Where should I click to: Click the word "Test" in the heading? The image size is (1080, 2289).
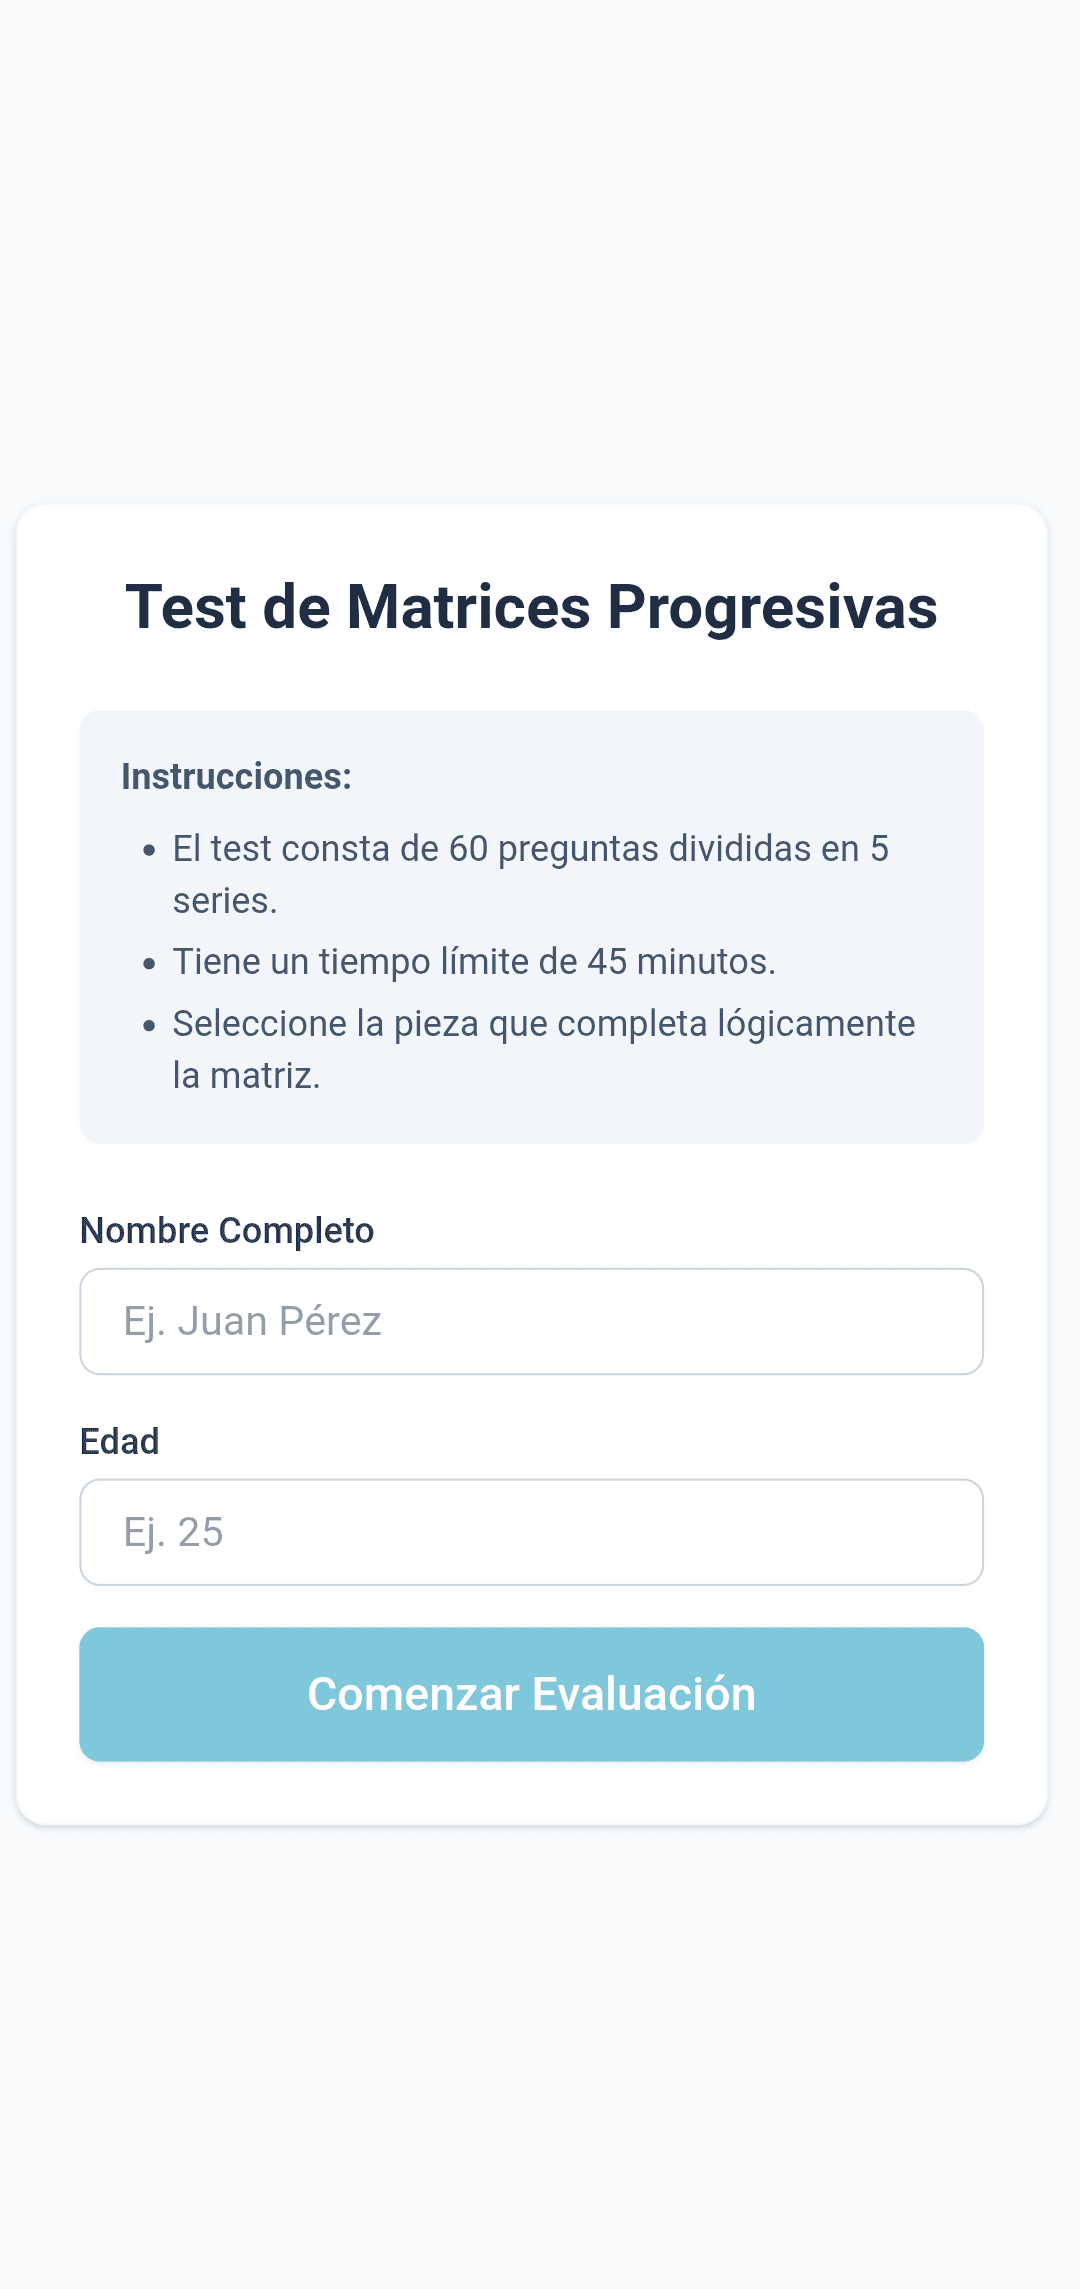coord(186,607)
